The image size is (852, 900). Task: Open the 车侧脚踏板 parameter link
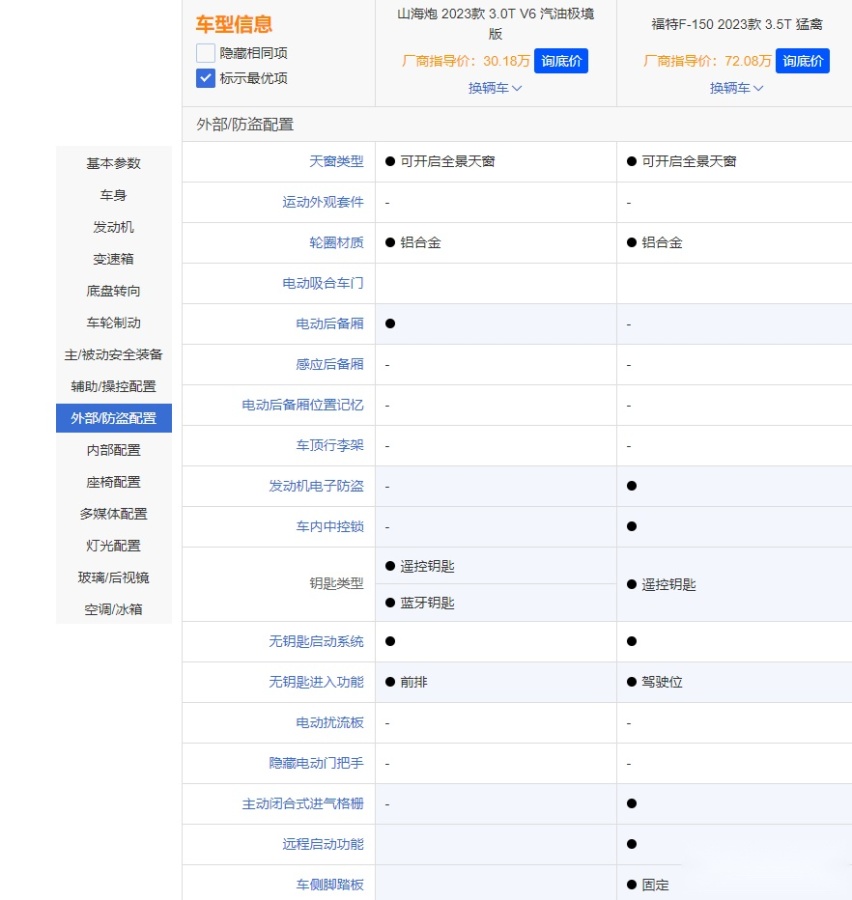point(330,885)
